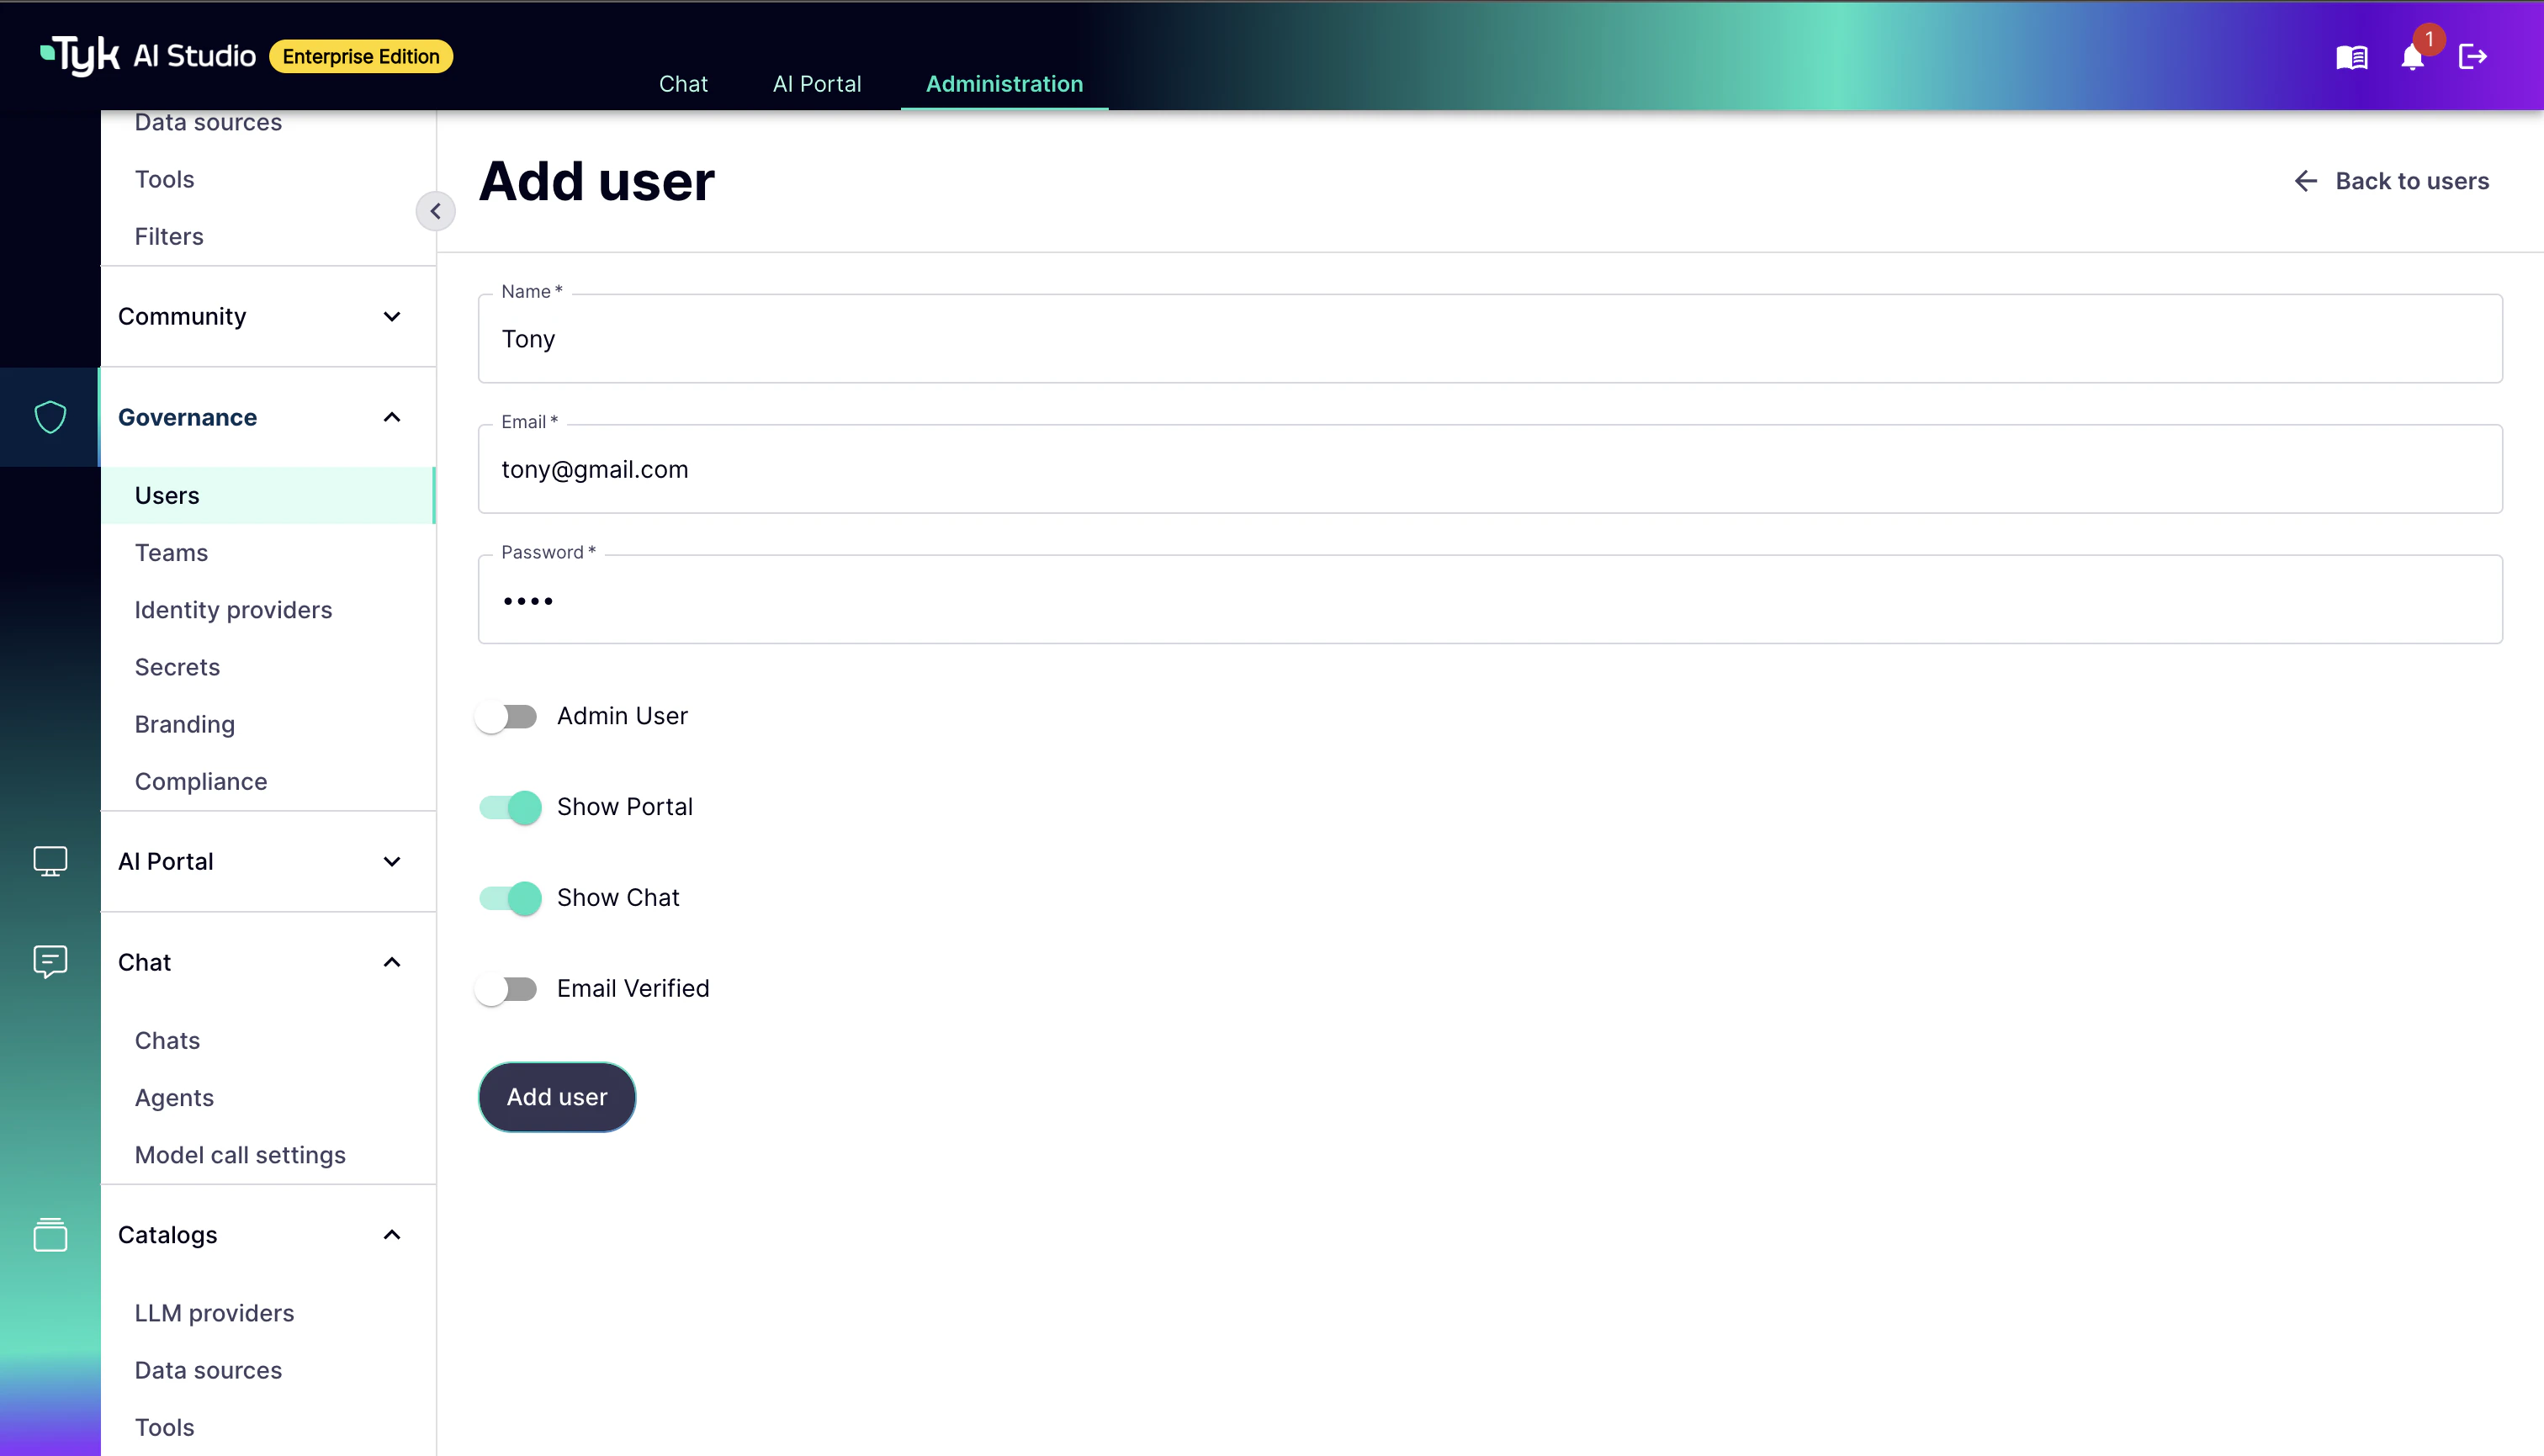Open the documentation book icon
The height and width of the screenshot is (1456, 2544).
click(x=2351, y=57)
